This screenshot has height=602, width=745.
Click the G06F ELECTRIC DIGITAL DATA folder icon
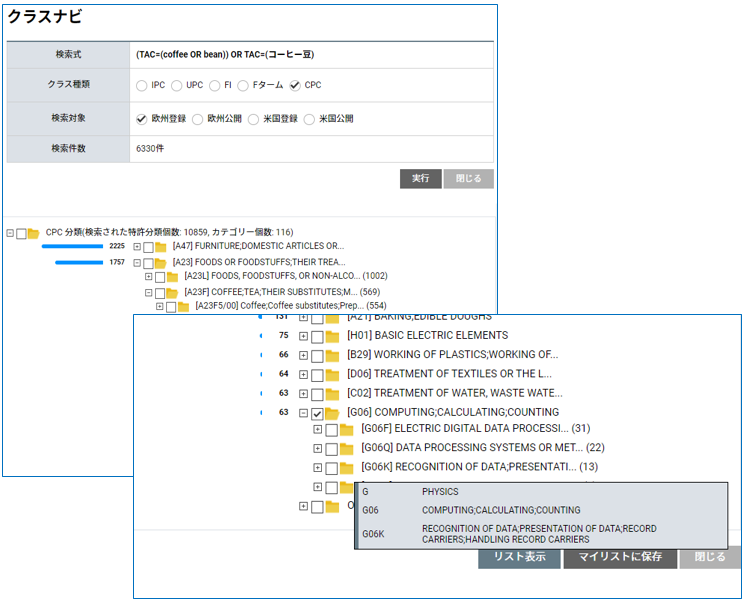[346, 429]
